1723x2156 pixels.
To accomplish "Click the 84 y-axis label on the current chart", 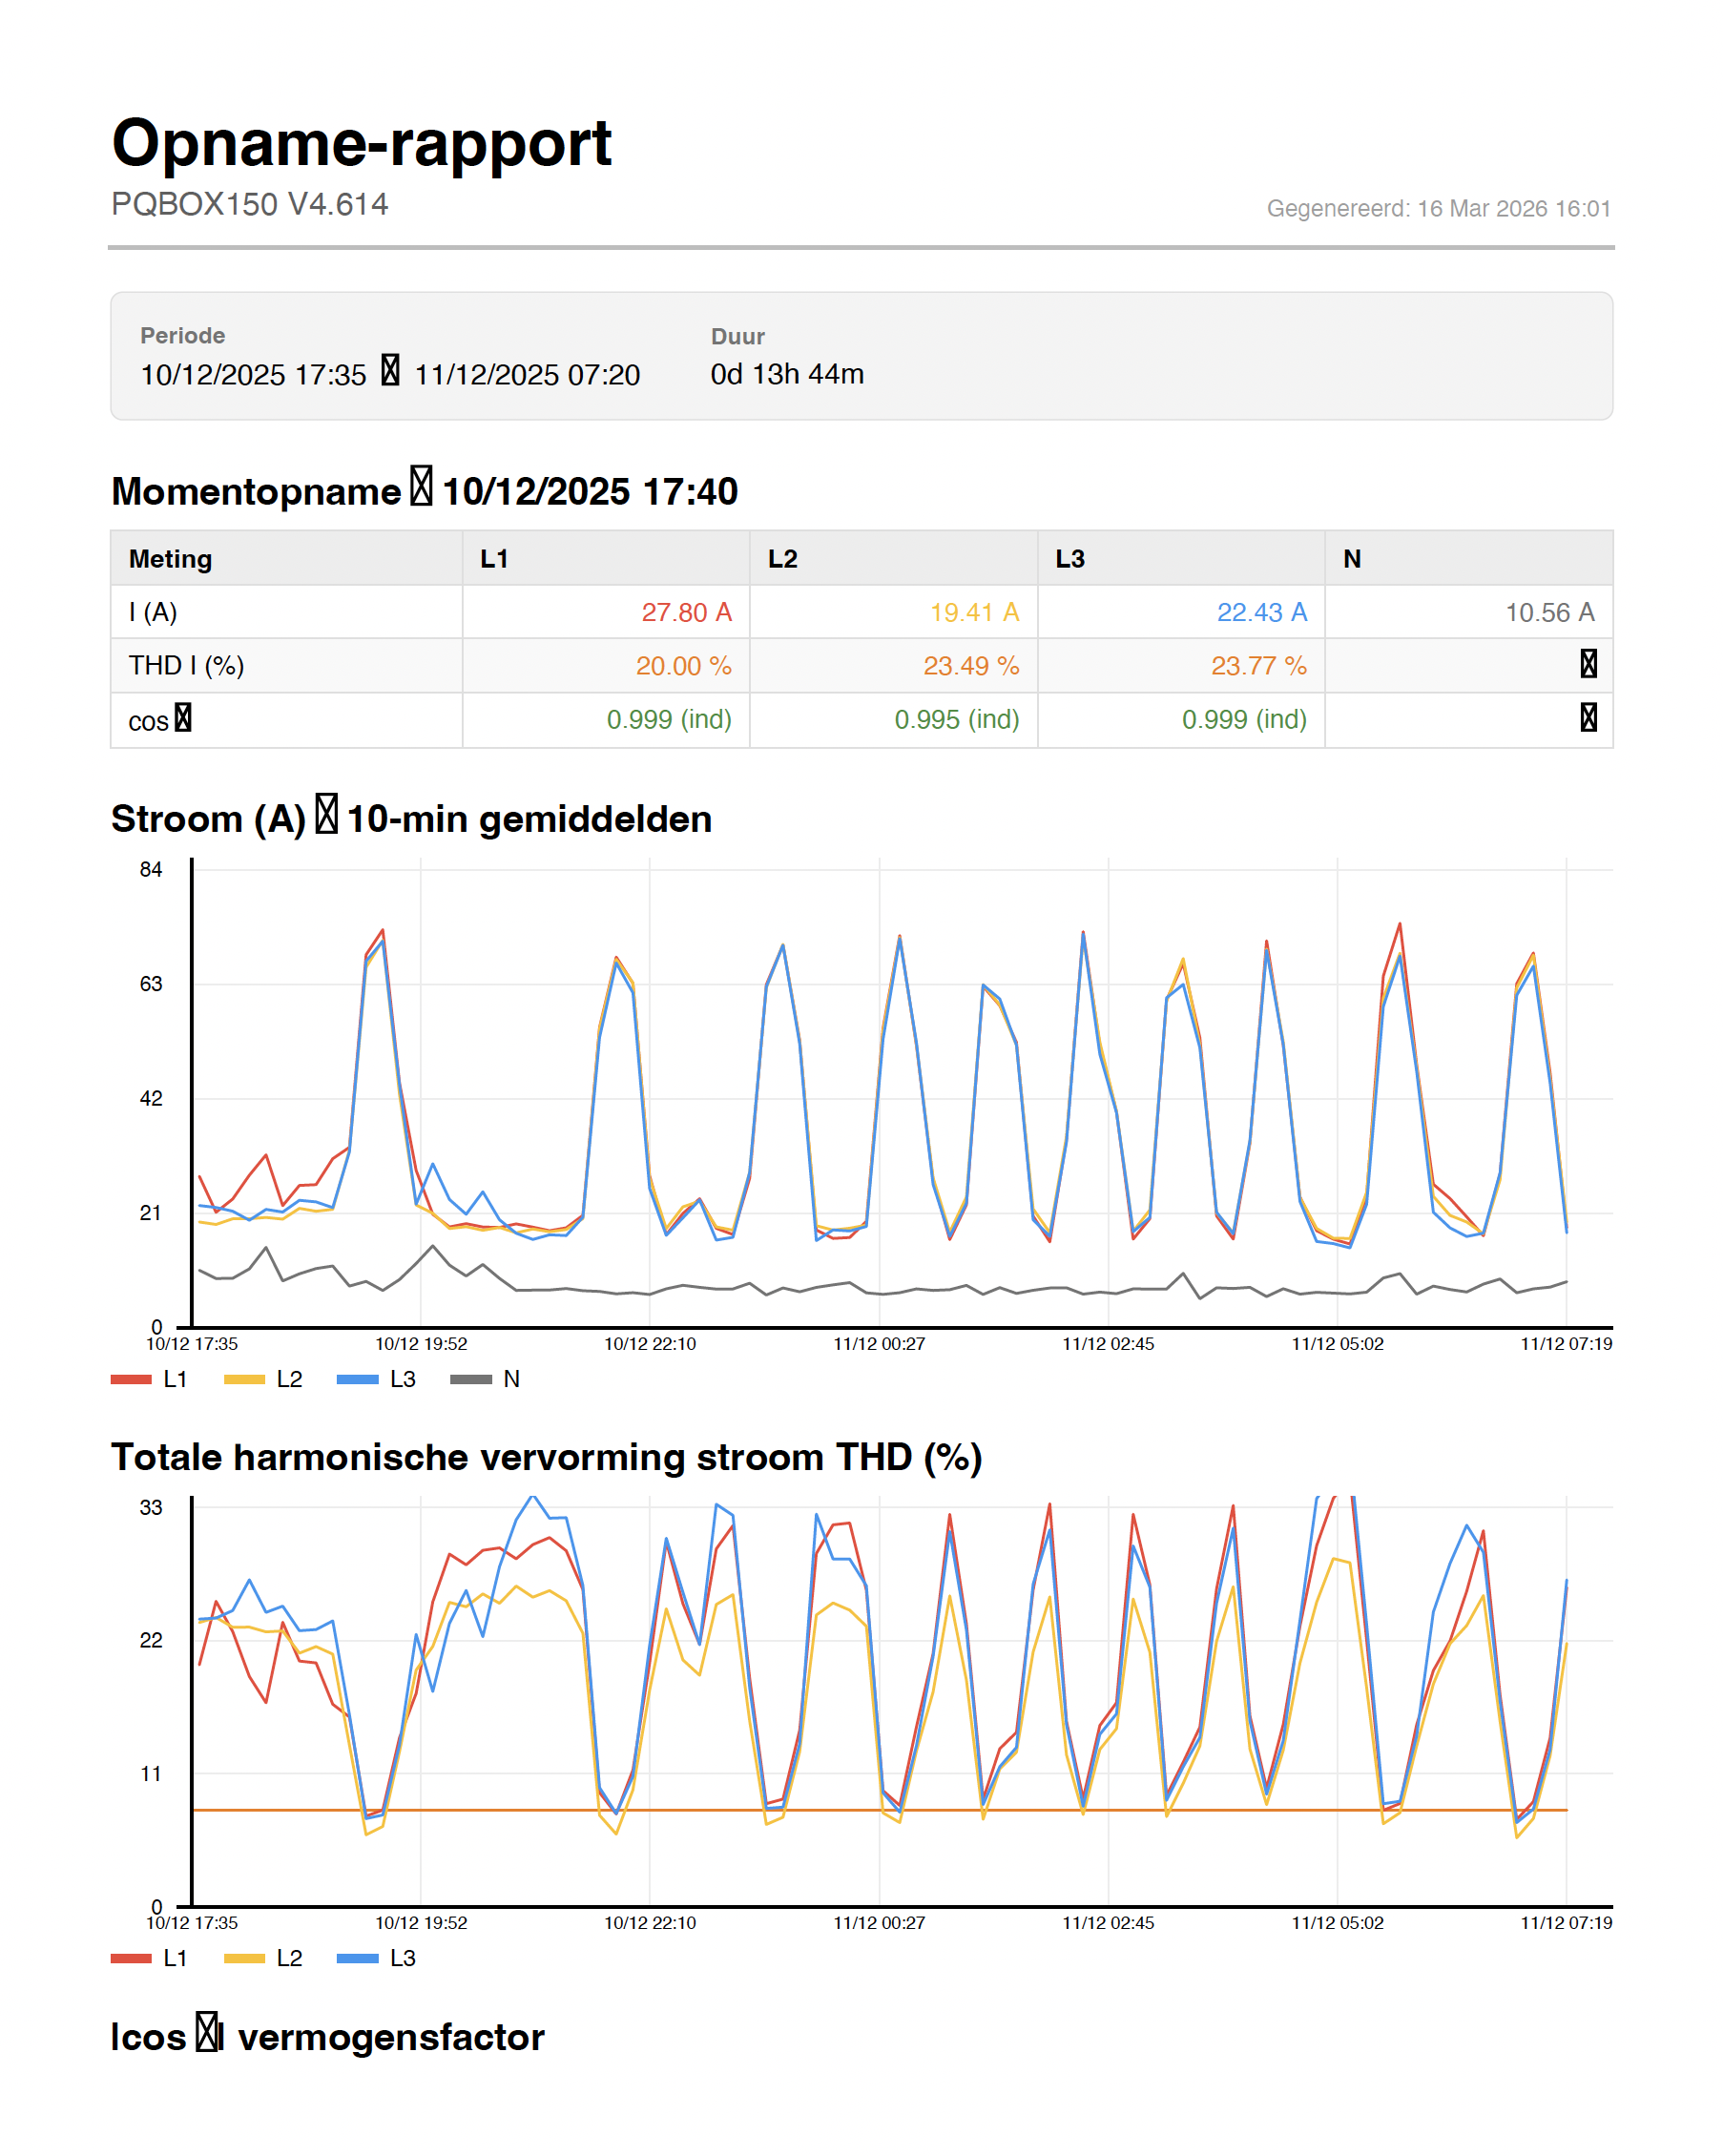I will [x=150, y=870].
